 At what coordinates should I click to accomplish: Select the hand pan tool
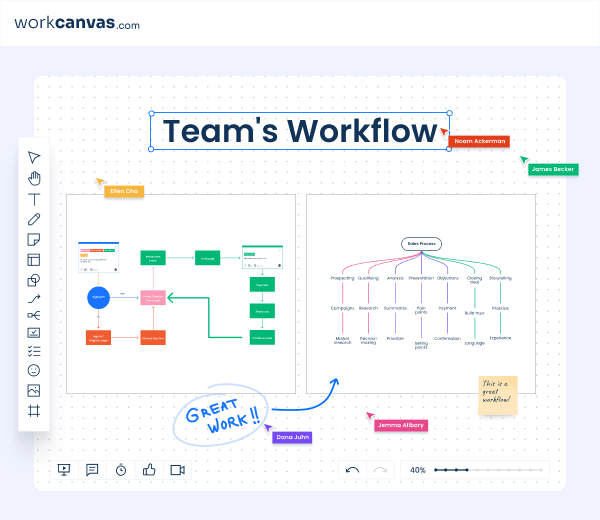click(34, 178)
